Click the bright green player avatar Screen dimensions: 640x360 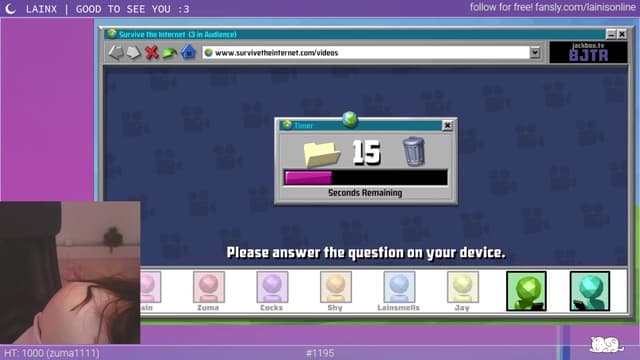tap(526, 291)
